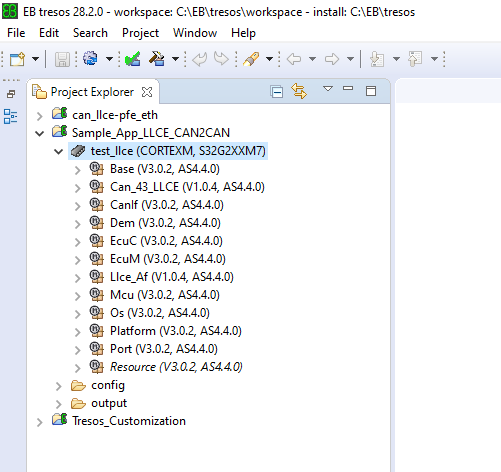
Task: Select test_llce (CORTEXM, S32G2XXM7) row
Action: (x=168, y=151)
